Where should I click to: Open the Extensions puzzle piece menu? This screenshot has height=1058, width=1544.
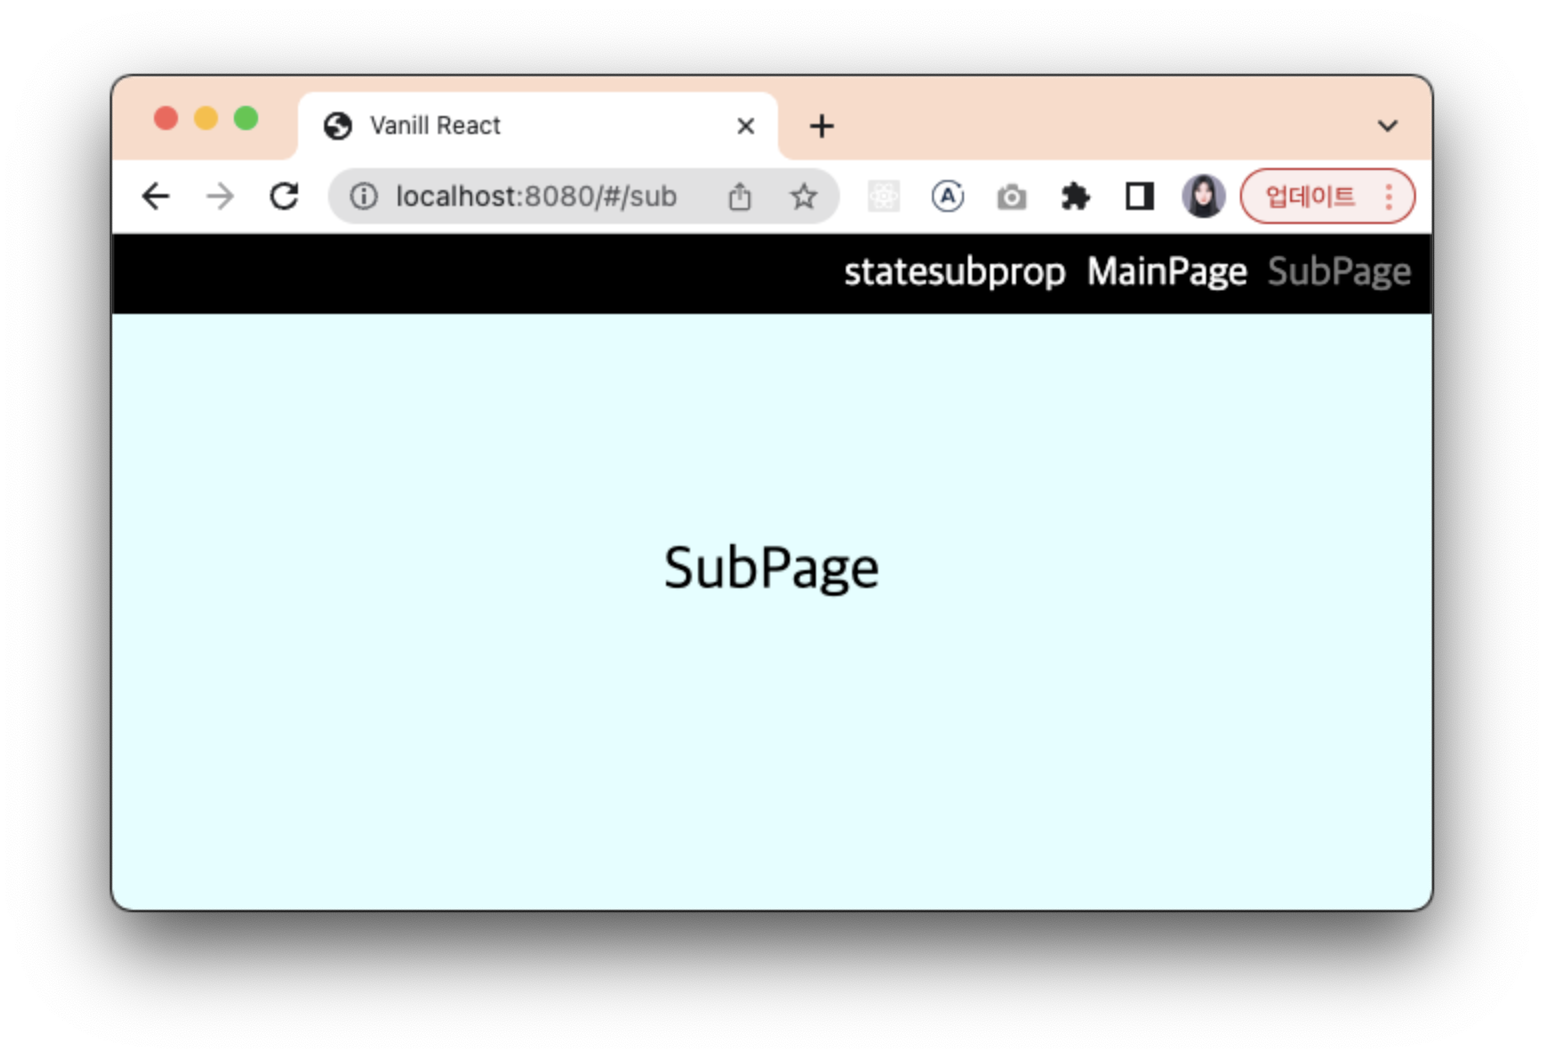coord(1075,196)
